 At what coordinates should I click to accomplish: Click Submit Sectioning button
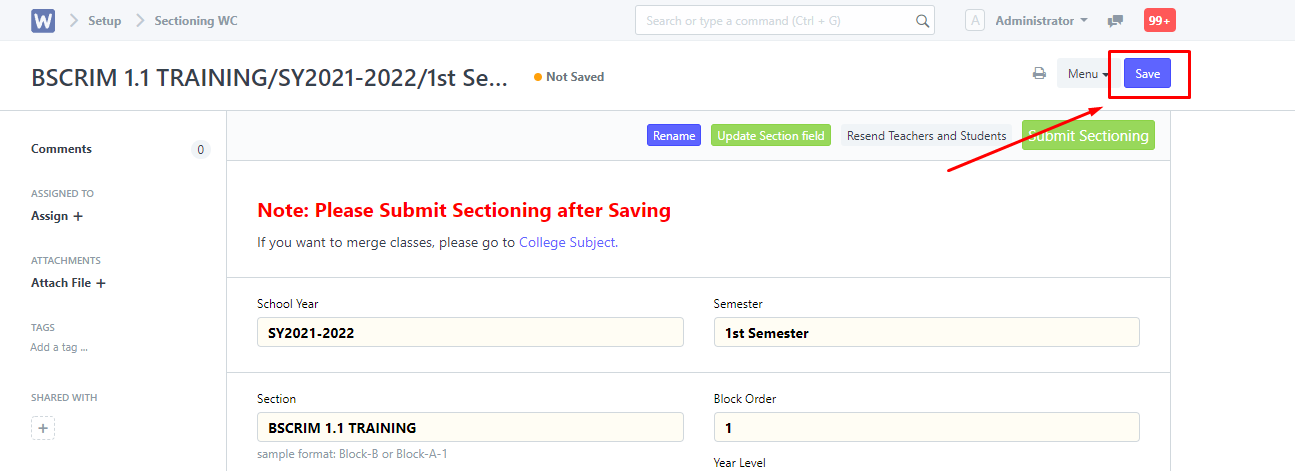click(1088, 136)
